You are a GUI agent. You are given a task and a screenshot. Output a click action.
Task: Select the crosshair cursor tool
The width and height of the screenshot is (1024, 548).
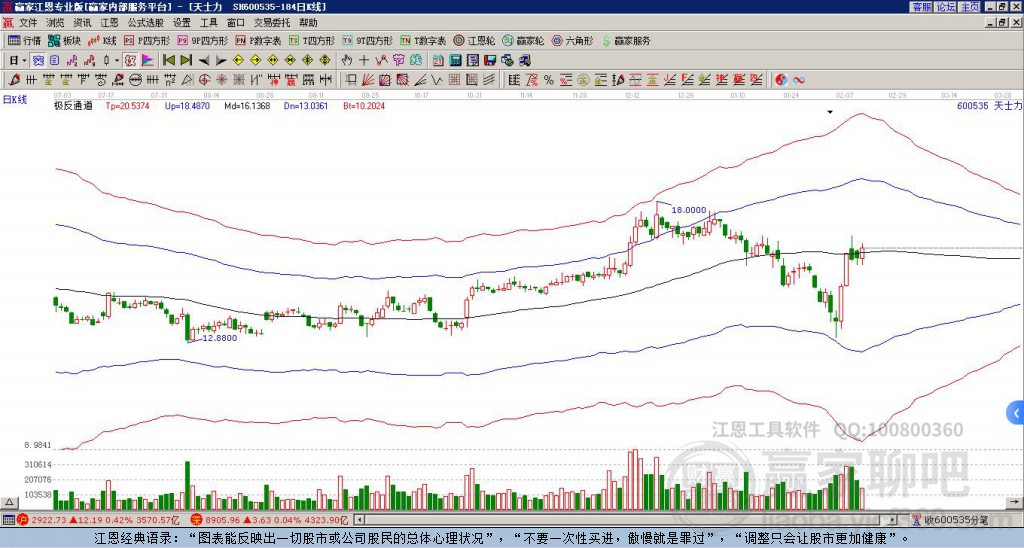point(364,61)
